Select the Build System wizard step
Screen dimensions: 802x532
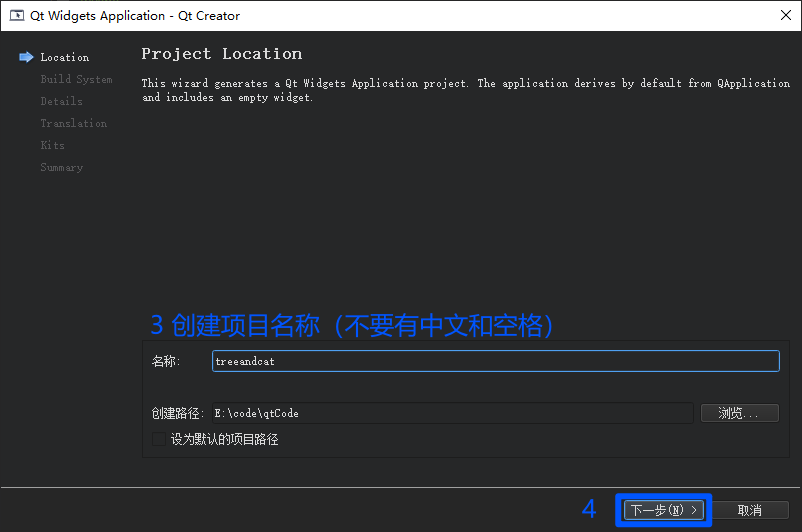(x=76, y=79)
